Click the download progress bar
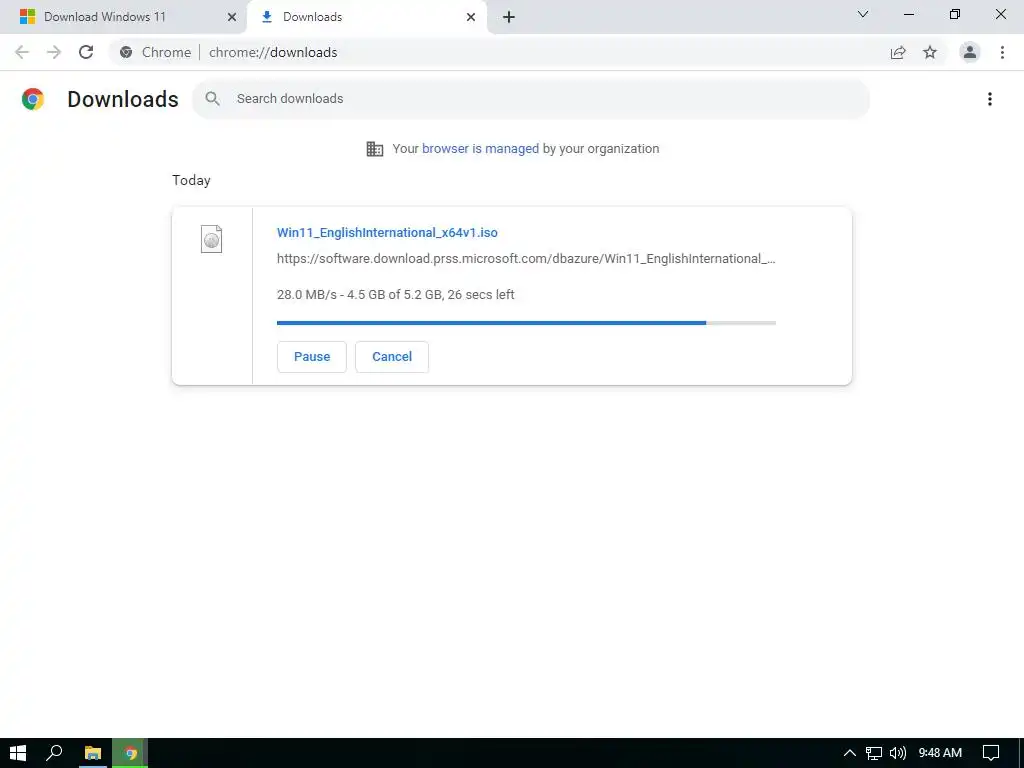The image size is (1024, 768). click(x=526, y=323)
